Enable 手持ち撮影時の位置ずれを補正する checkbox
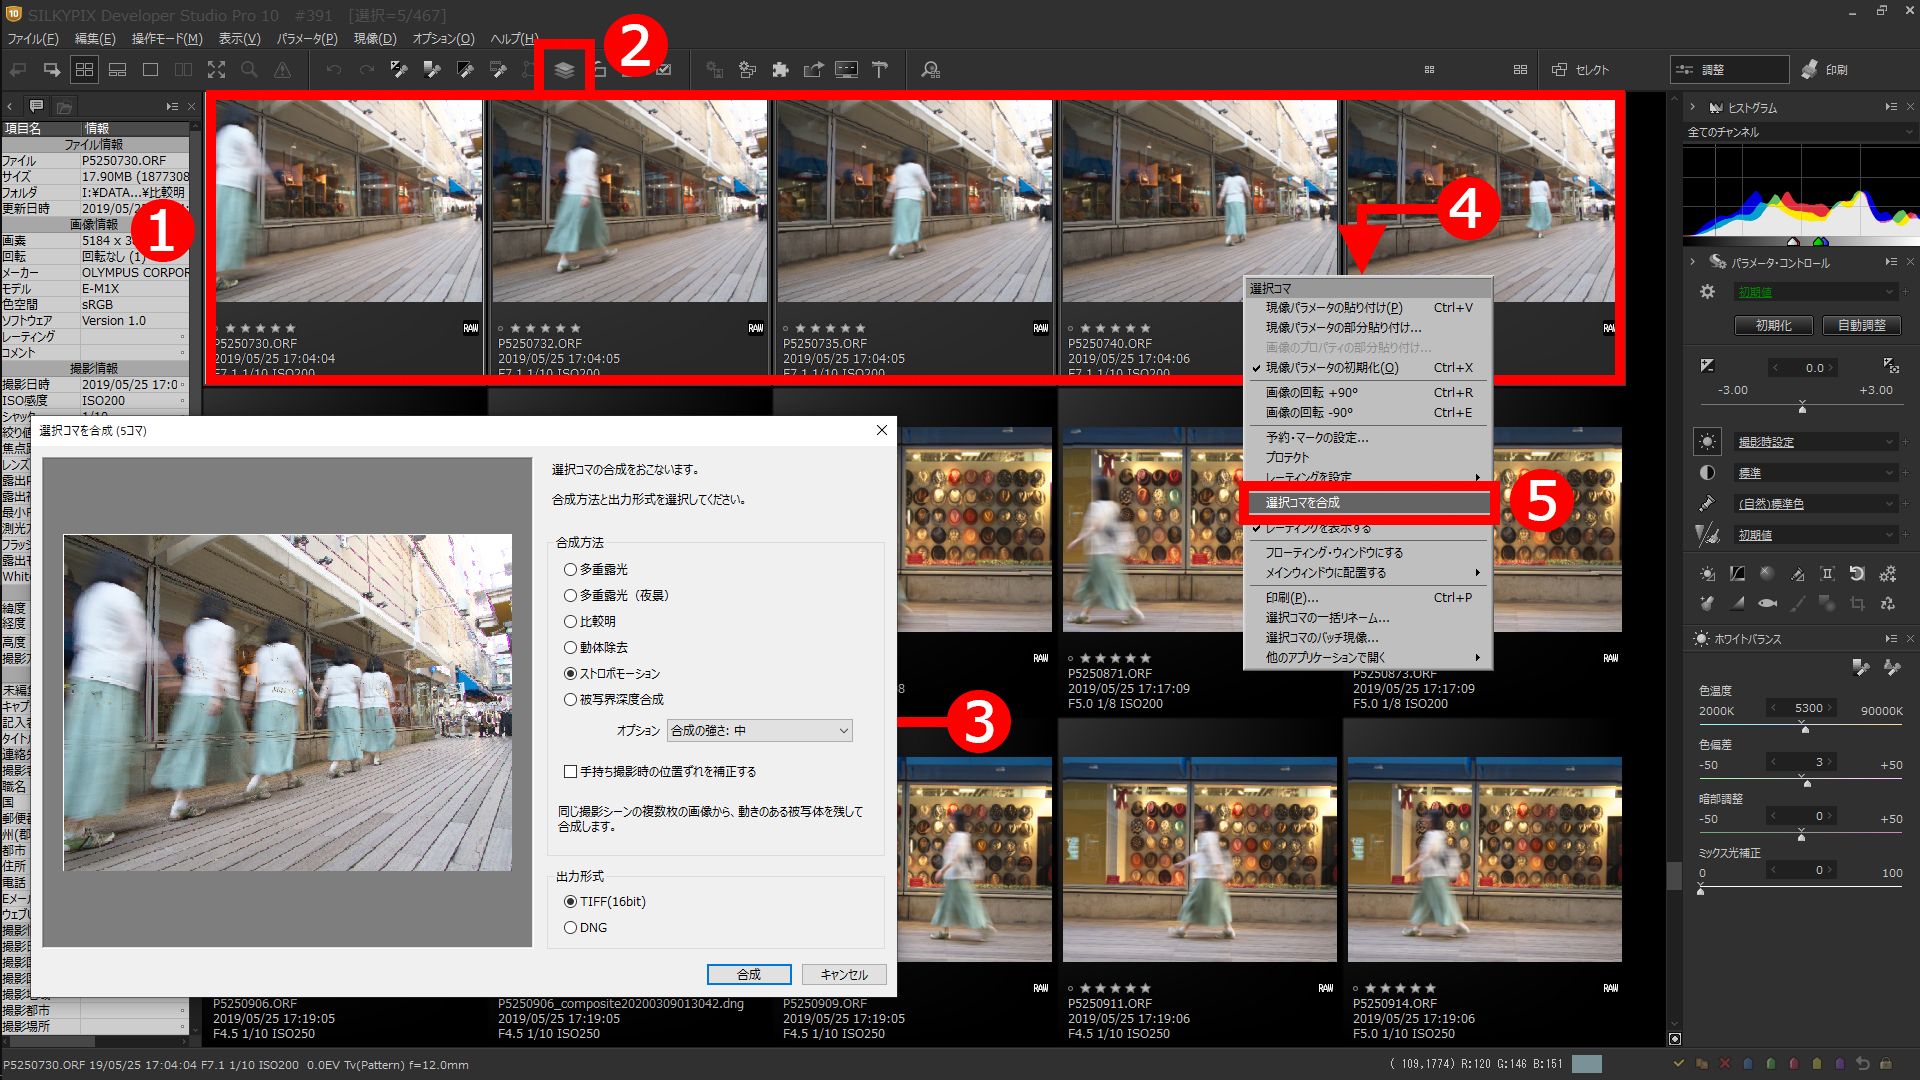This screenshot has width=1920, height=1080. click(x=570, y=771)
